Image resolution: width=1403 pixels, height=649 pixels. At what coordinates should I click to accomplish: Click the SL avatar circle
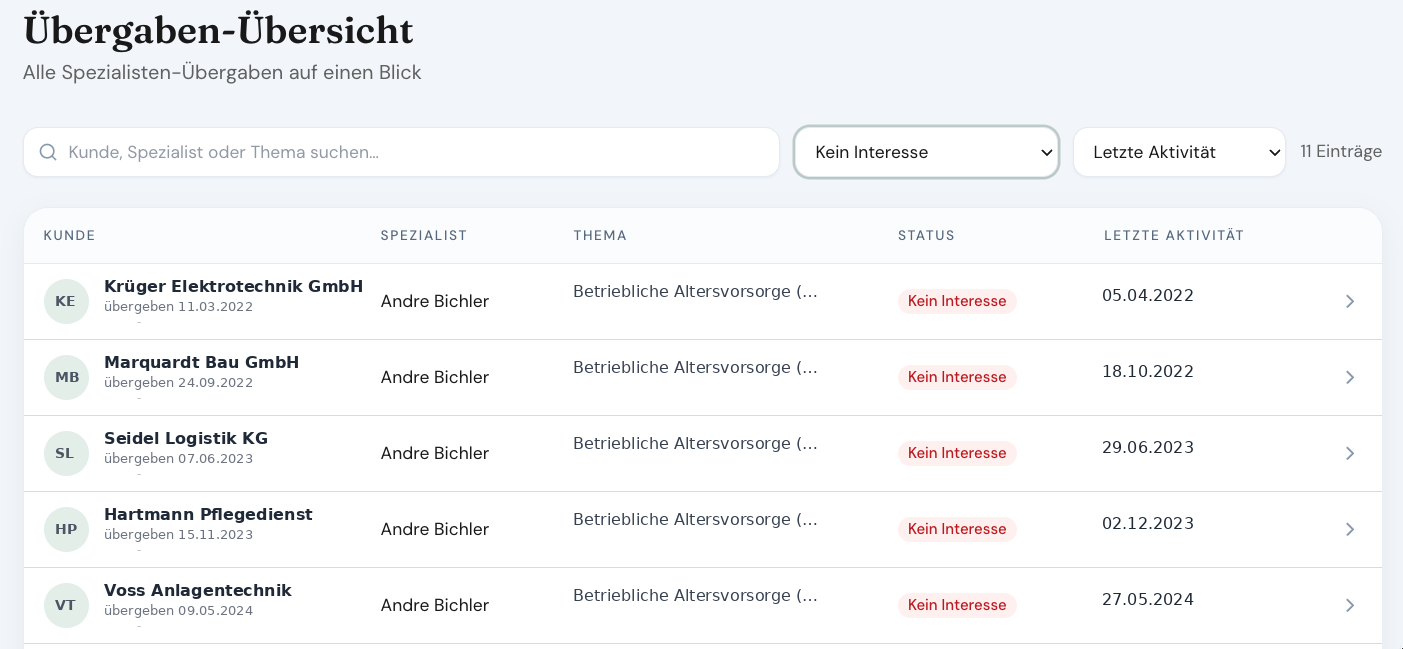[x=66, y=453]
